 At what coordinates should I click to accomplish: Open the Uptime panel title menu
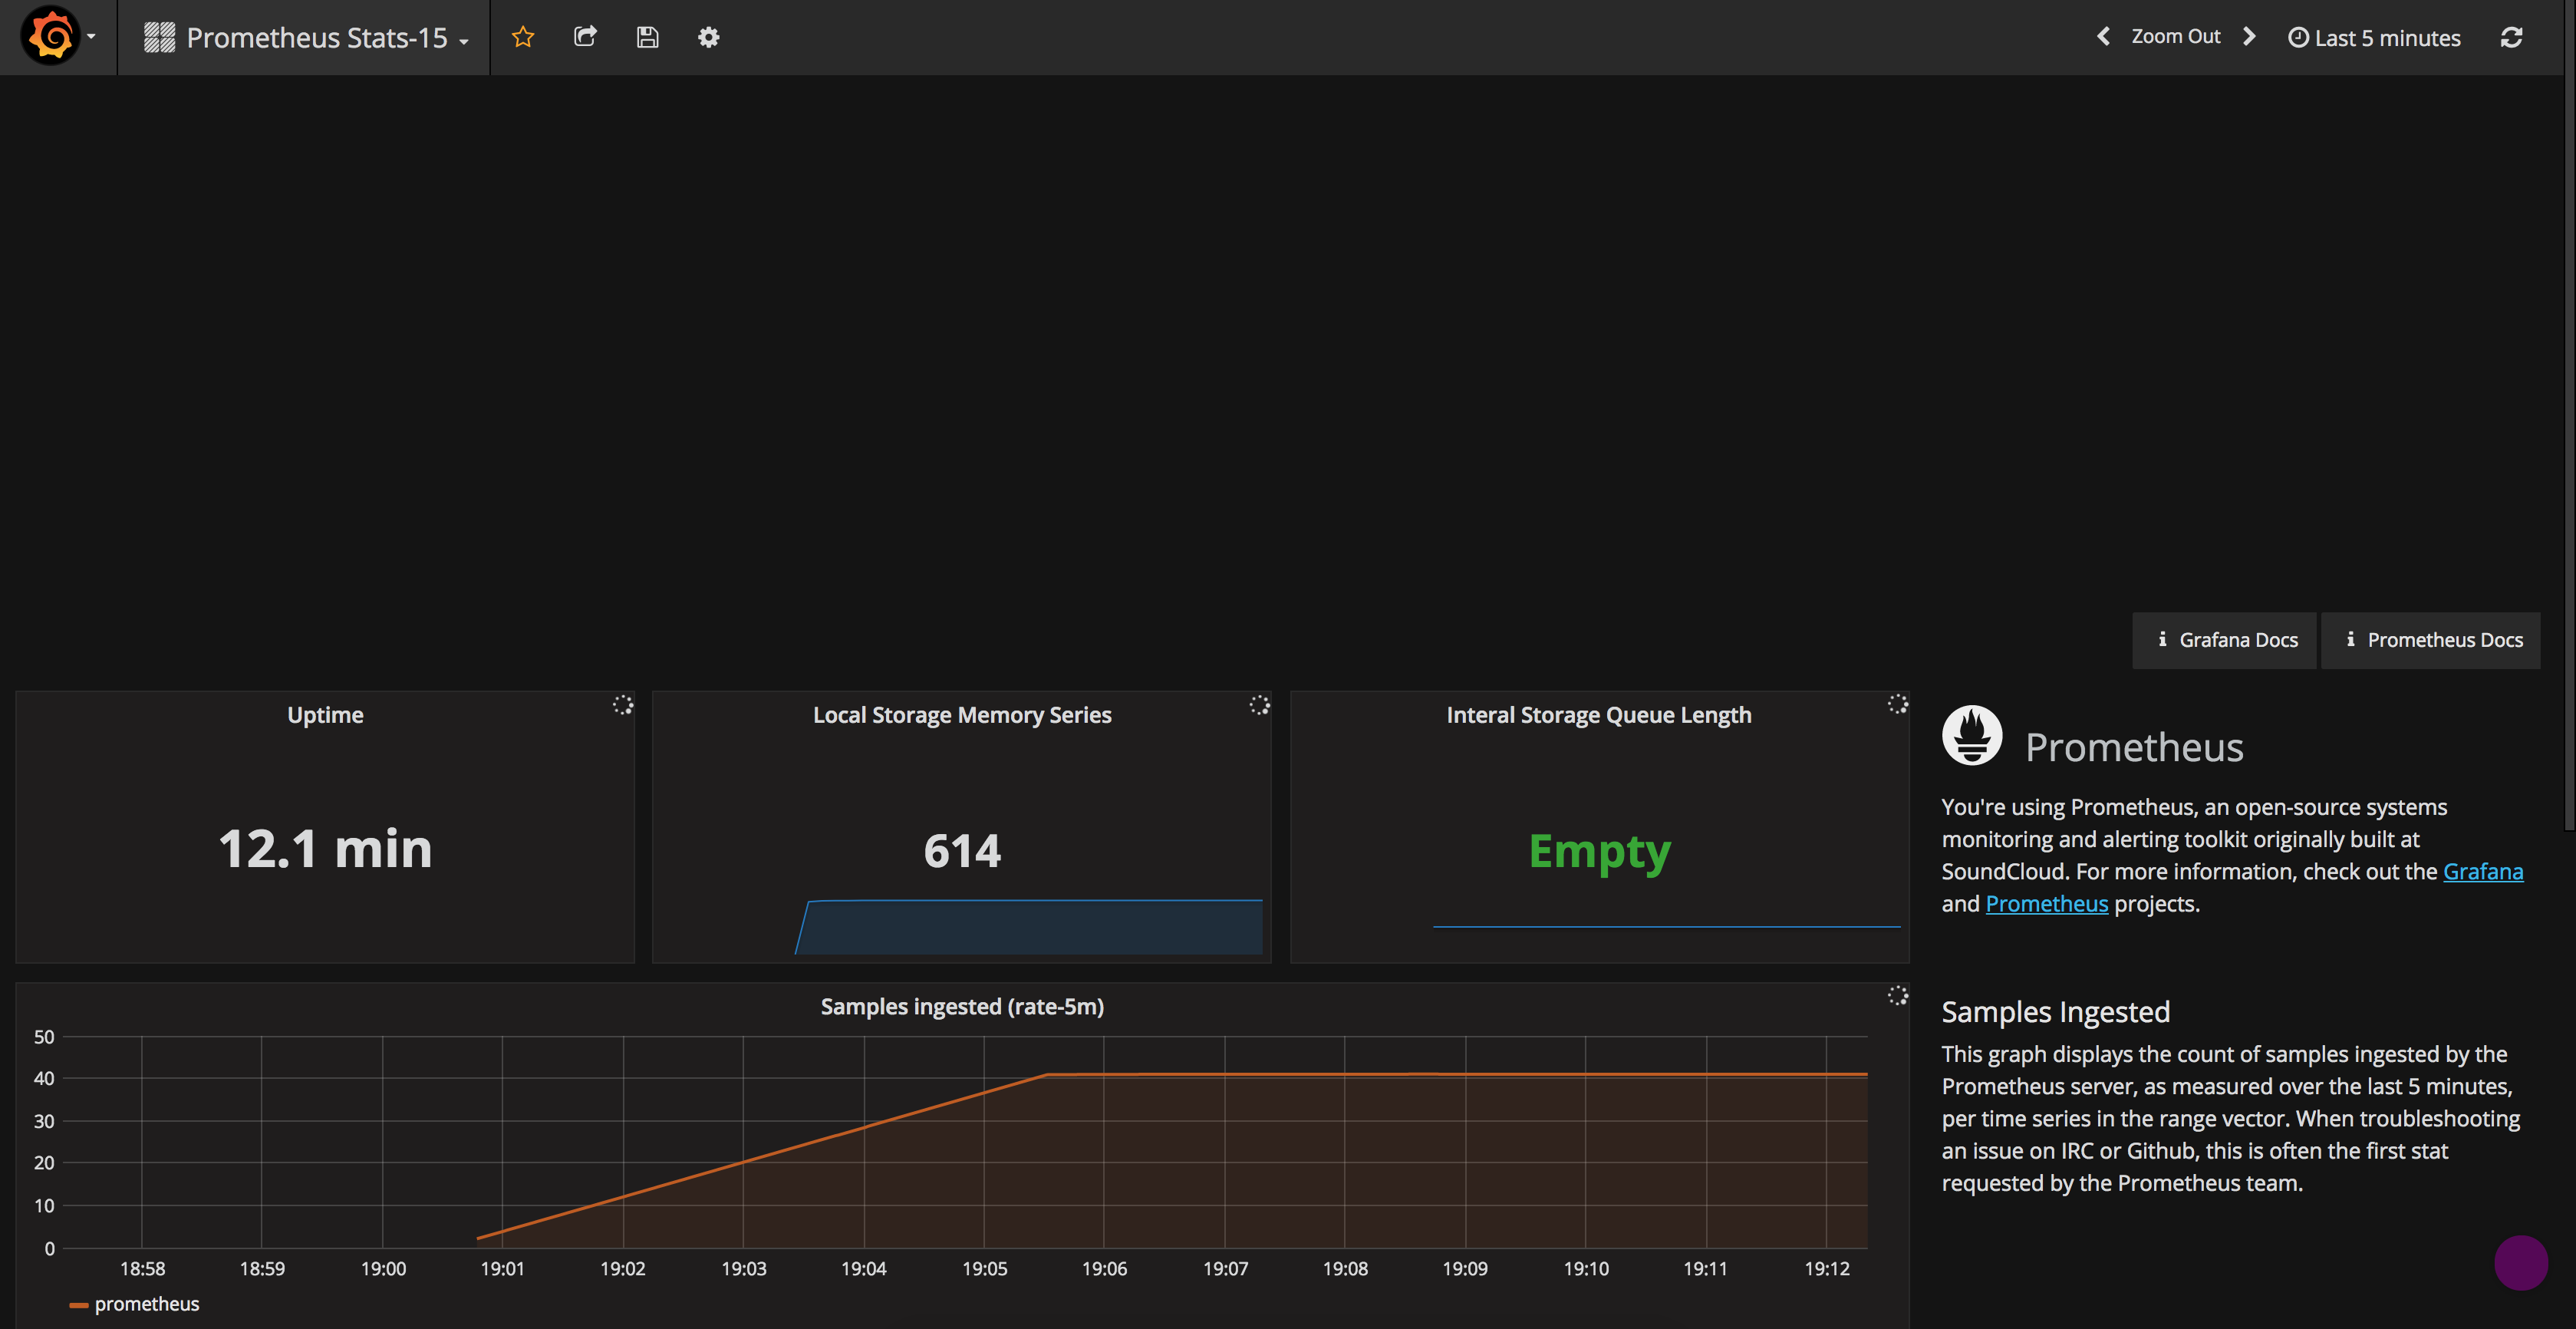[x=325, y=715]
